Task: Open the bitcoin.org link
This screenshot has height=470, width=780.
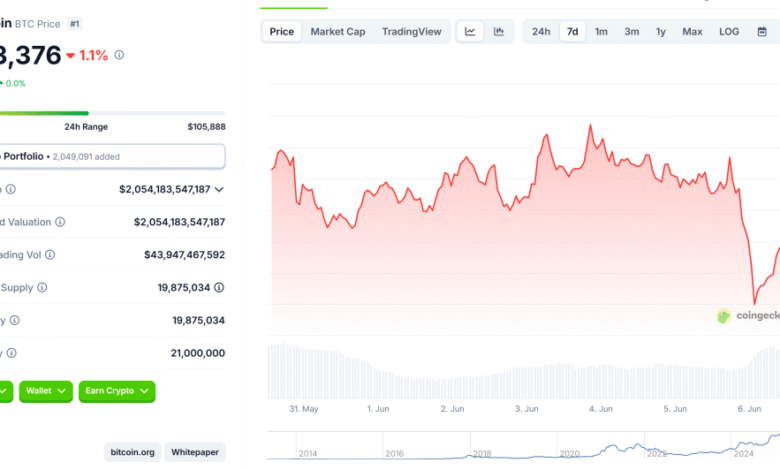Action: pos(132,452)
